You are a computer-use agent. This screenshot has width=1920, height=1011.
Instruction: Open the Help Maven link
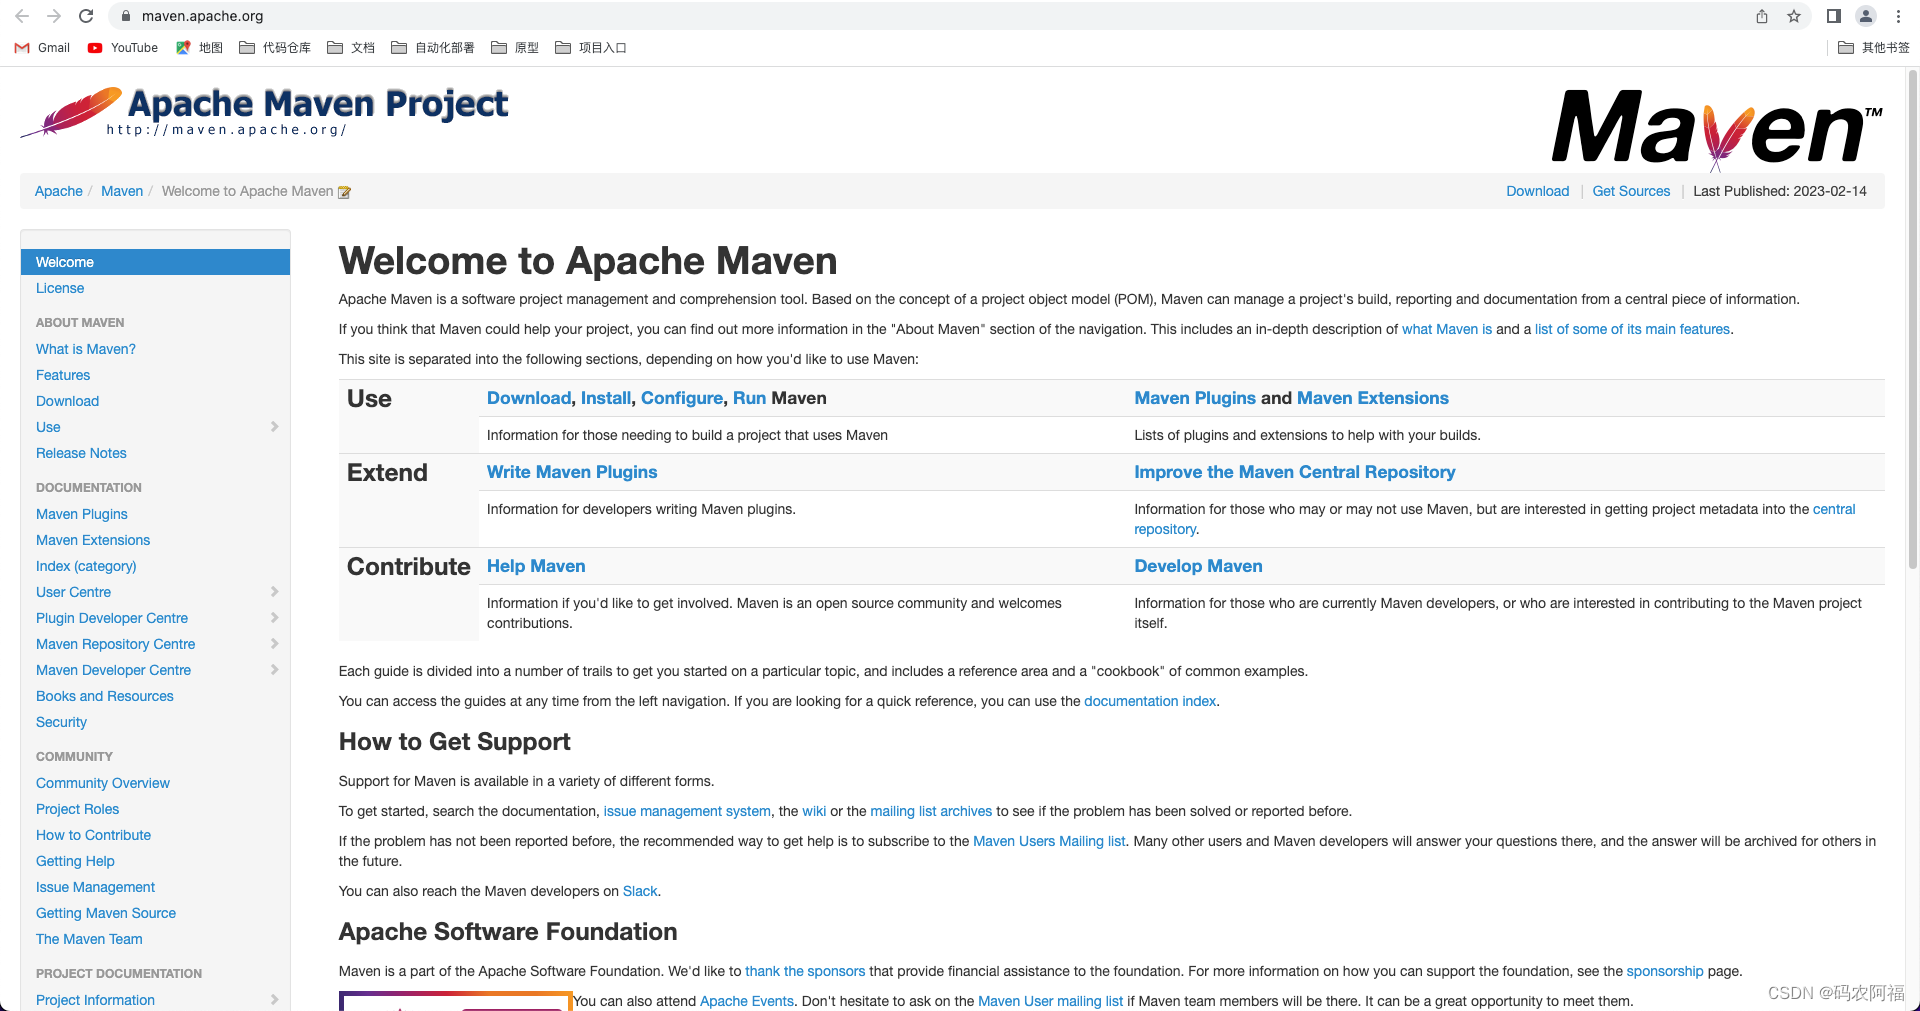(x=536, y=566)
